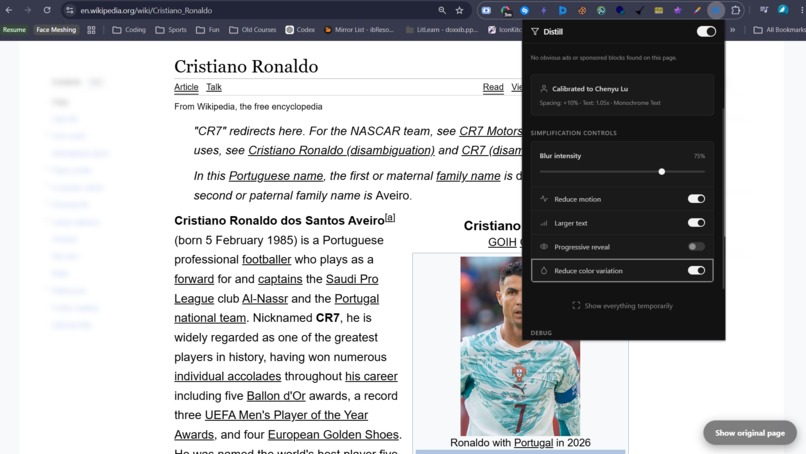This screenshot has width=806, height=454.
Task: Expand hidden bookmarks with the double chevron
Action: point(732,30)
